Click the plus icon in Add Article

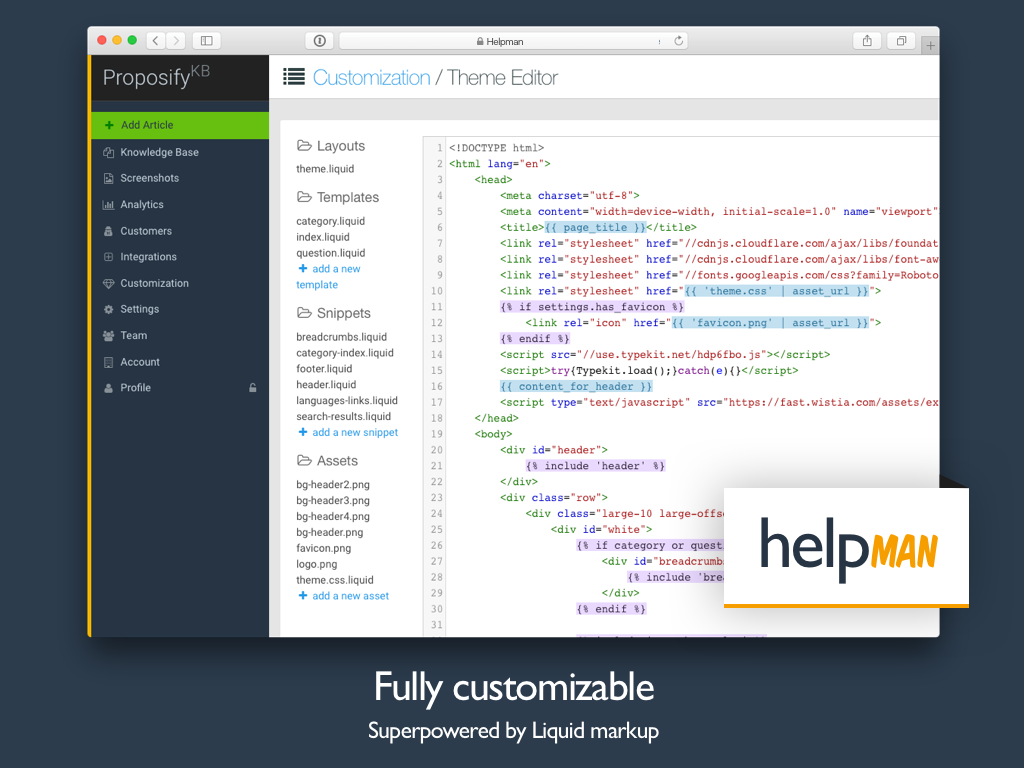[109, 125]
